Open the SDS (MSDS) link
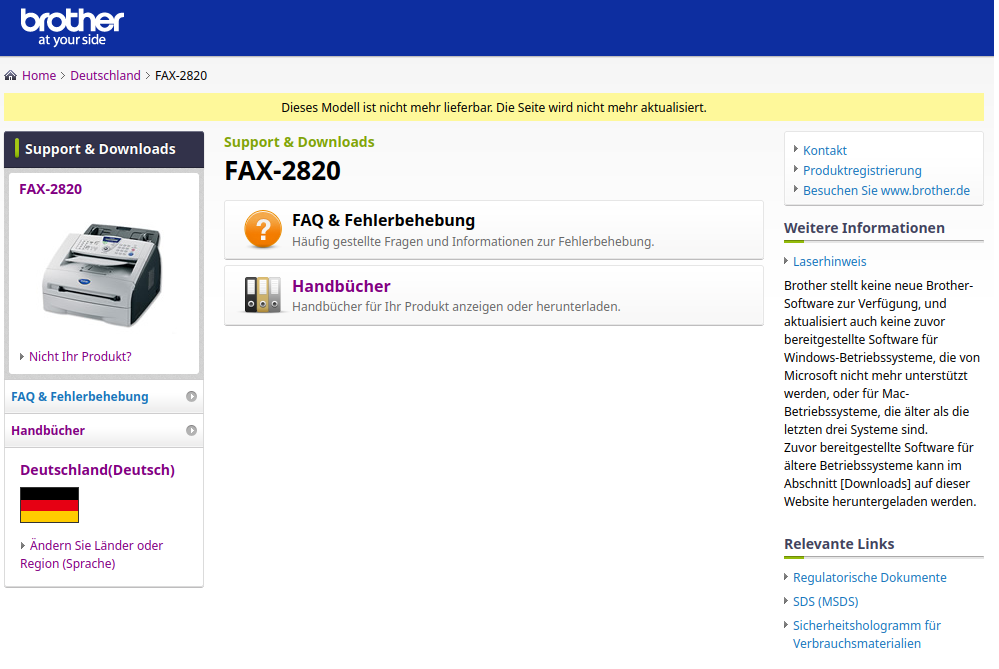 (826, 602)
